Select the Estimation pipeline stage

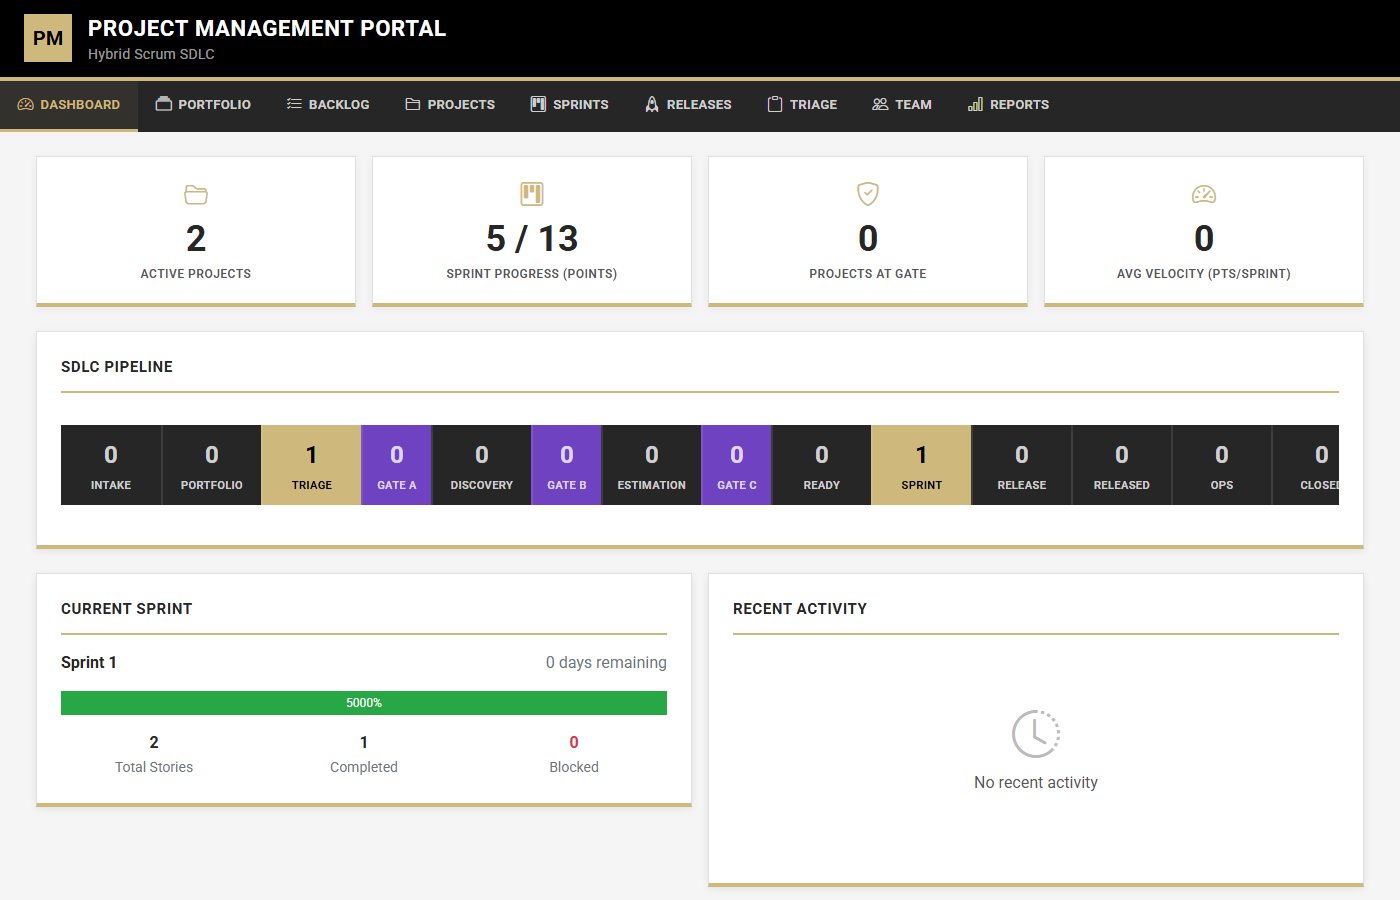(x=651, y=465)
